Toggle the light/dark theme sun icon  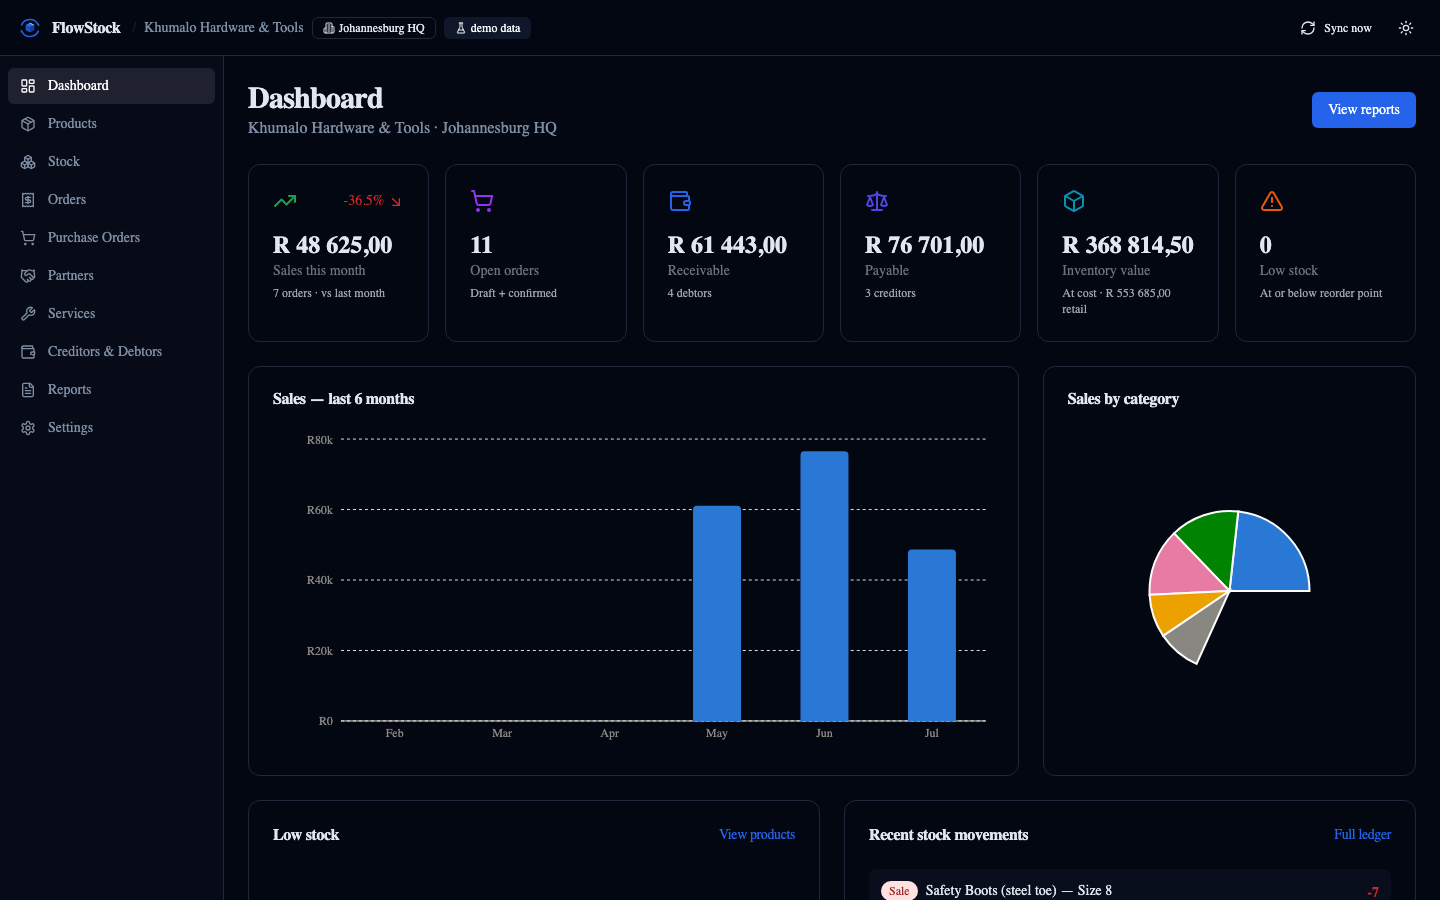coord(1406,28)
